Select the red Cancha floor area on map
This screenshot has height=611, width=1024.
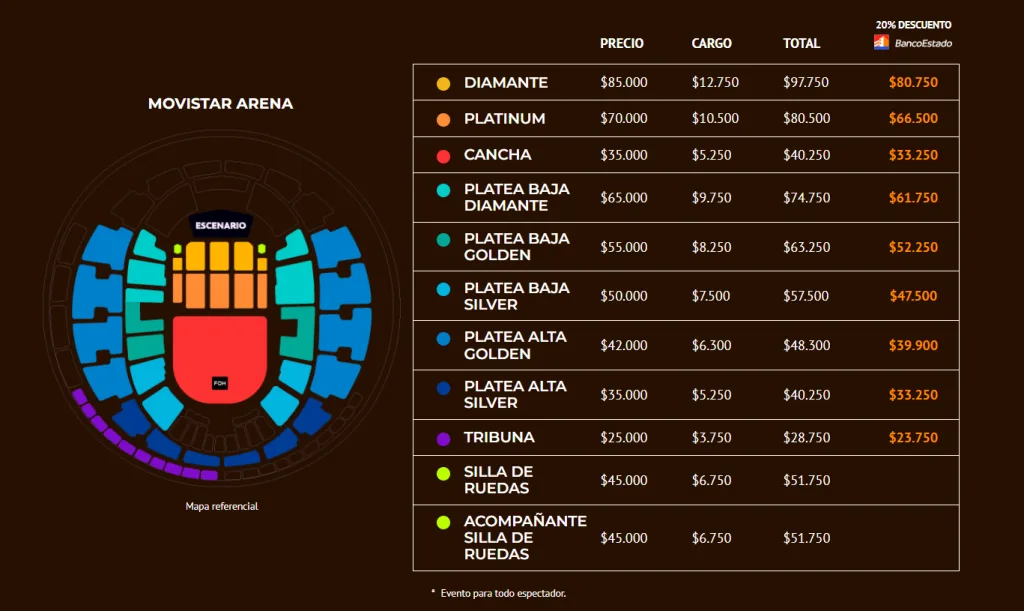tap(220, 359)
